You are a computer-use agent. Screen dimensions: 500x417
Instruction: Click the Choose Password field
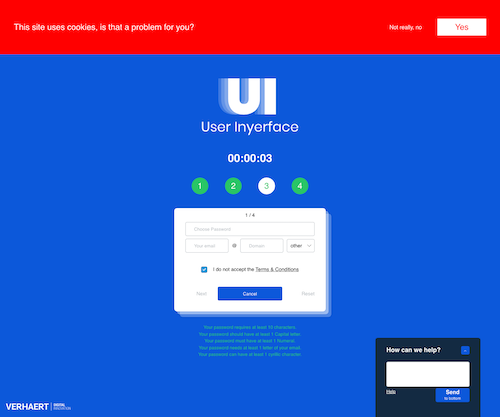250,229
